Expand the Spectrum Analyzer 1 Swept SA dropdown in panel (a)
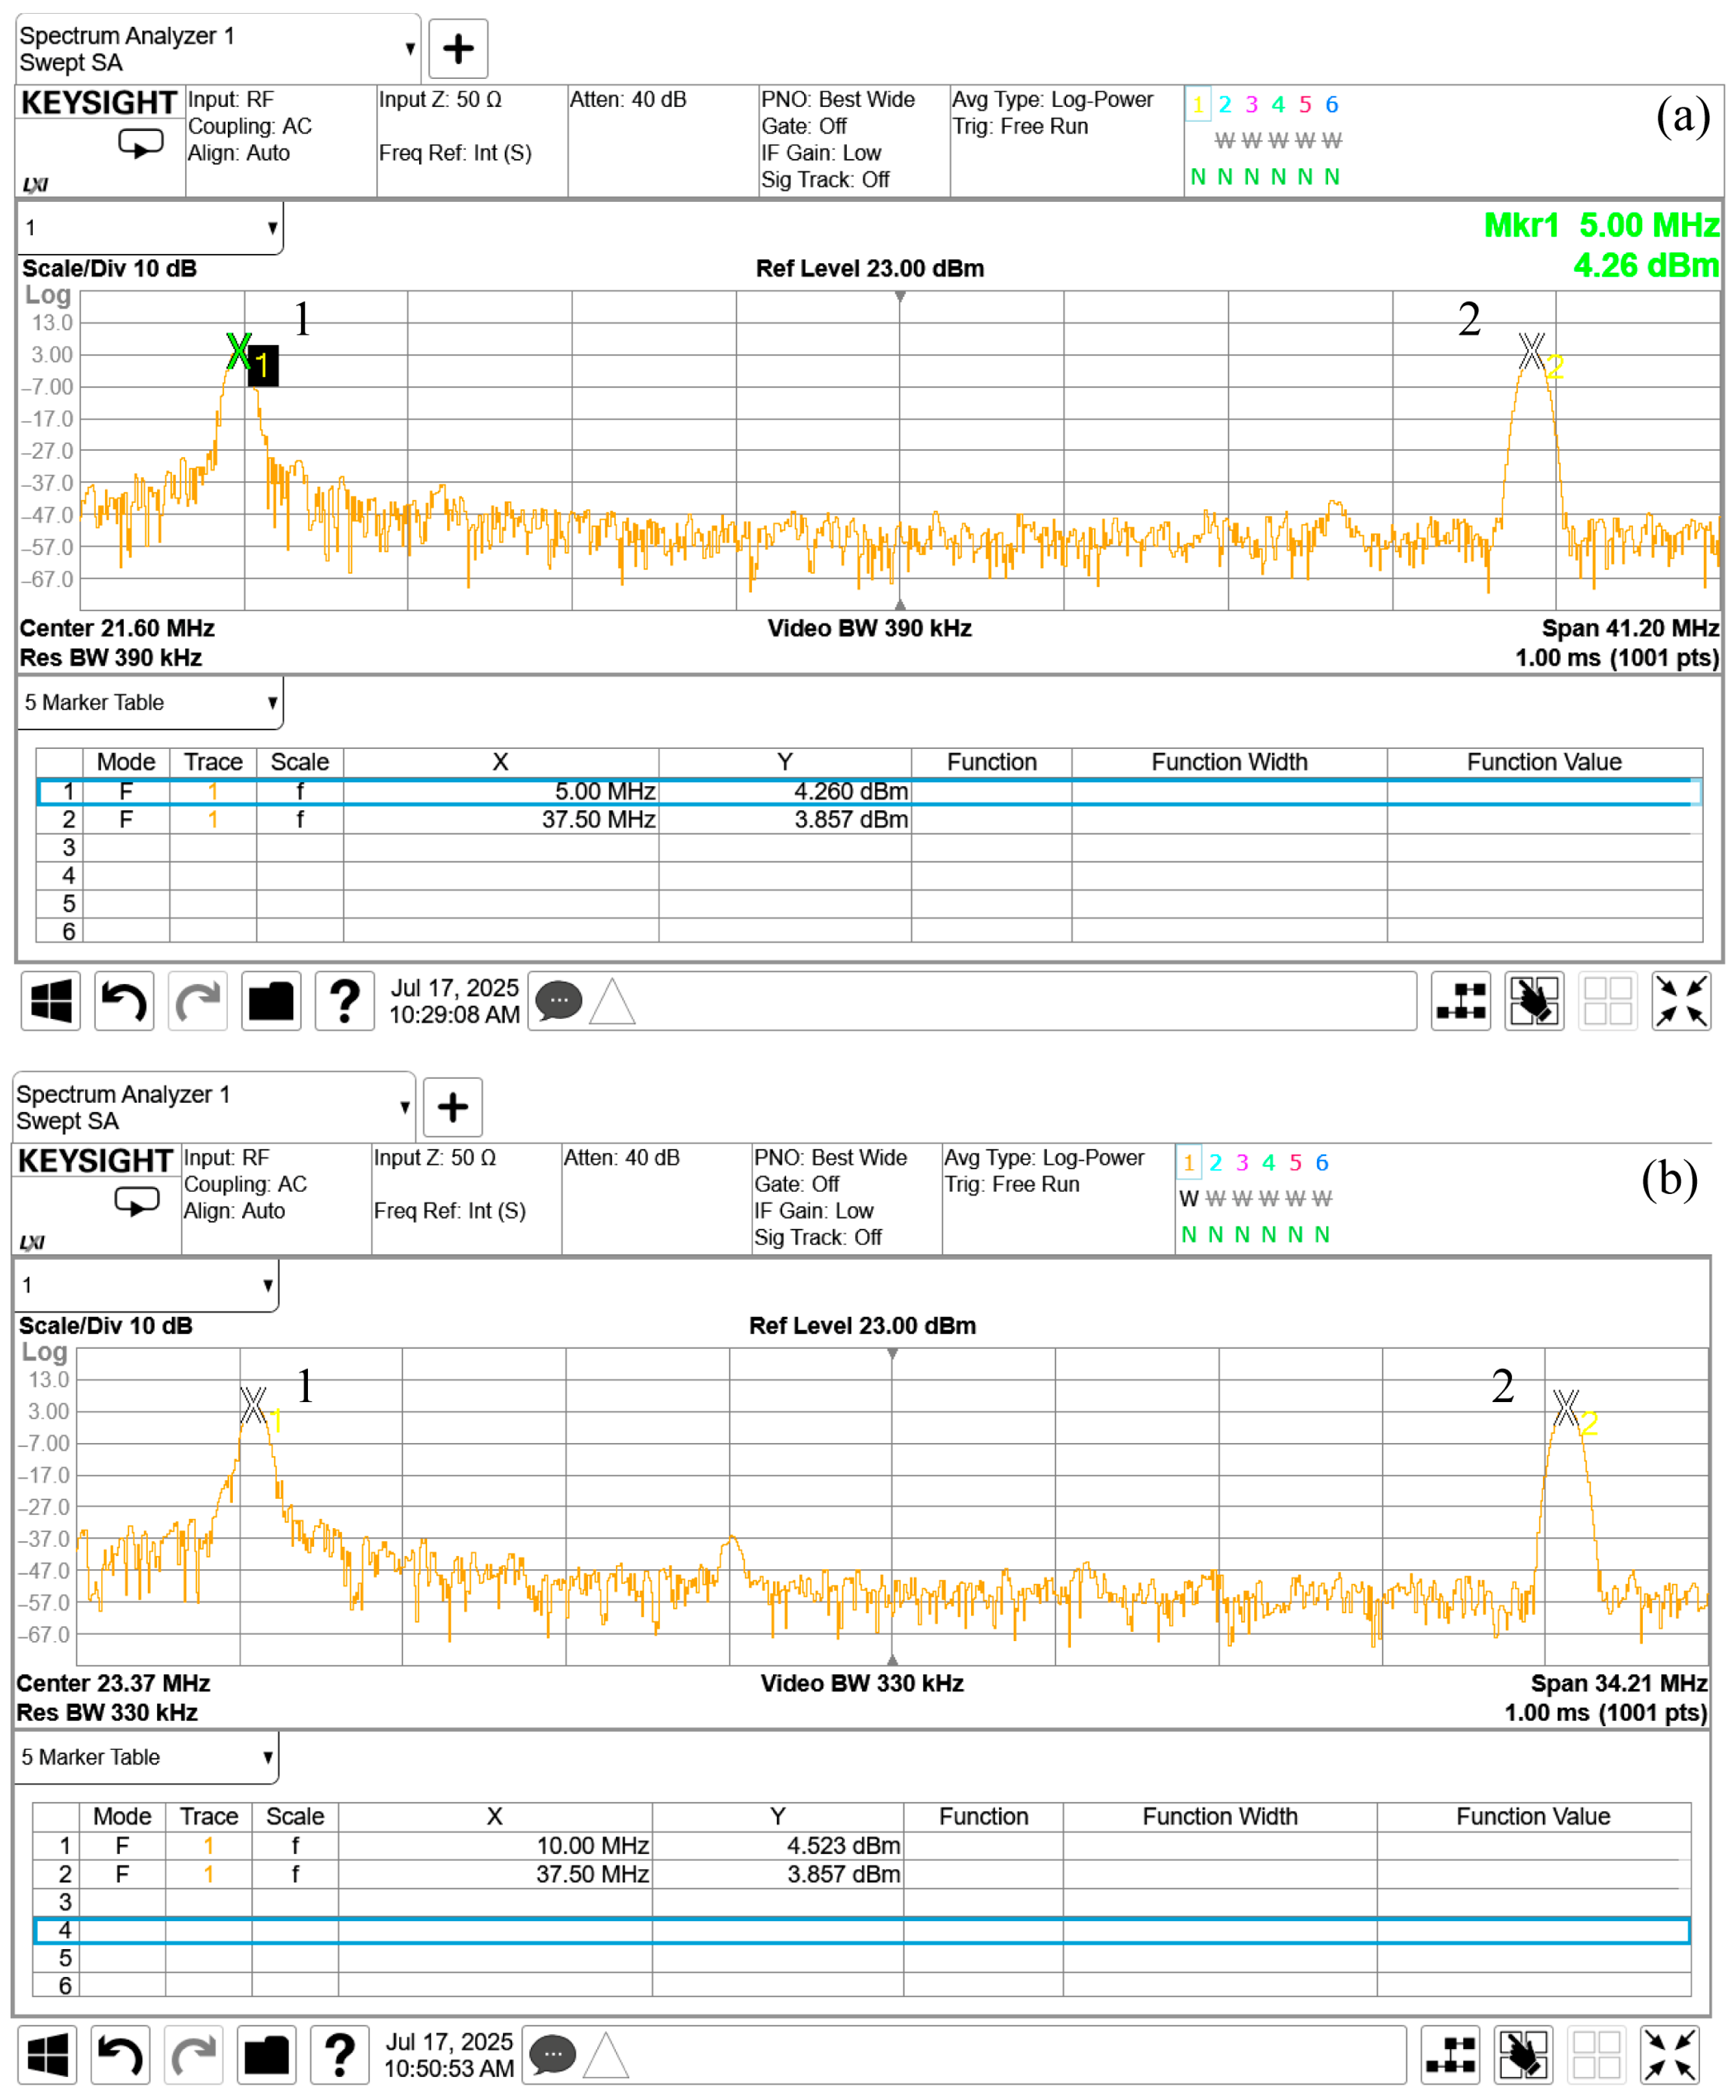Viewport: 1736px width, 2100px height. [218, 48]
